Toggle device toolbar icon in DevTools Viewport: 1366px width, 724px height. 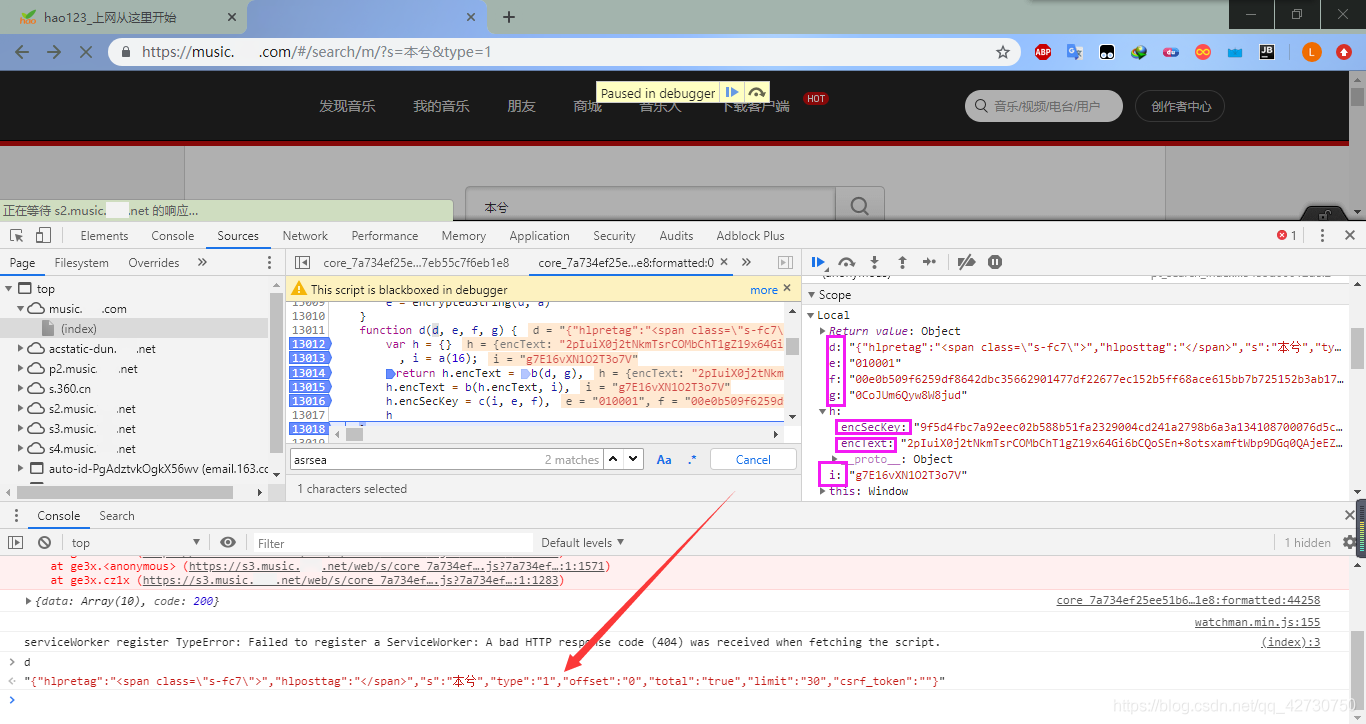tap(43, 236)
